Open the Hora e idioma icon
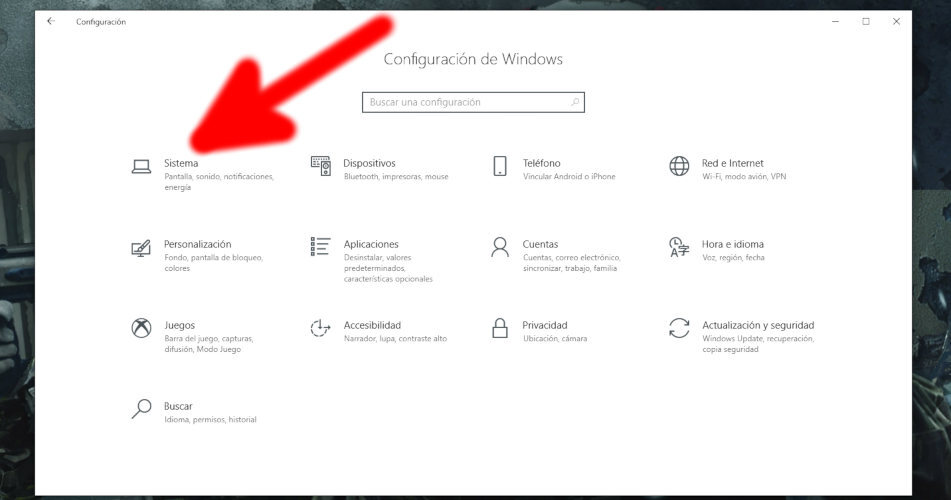 [679, 247]
